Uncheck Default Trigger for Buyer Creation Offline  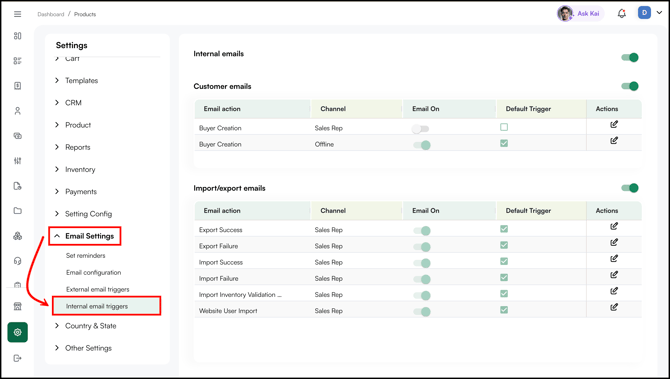tap(504, 143)
